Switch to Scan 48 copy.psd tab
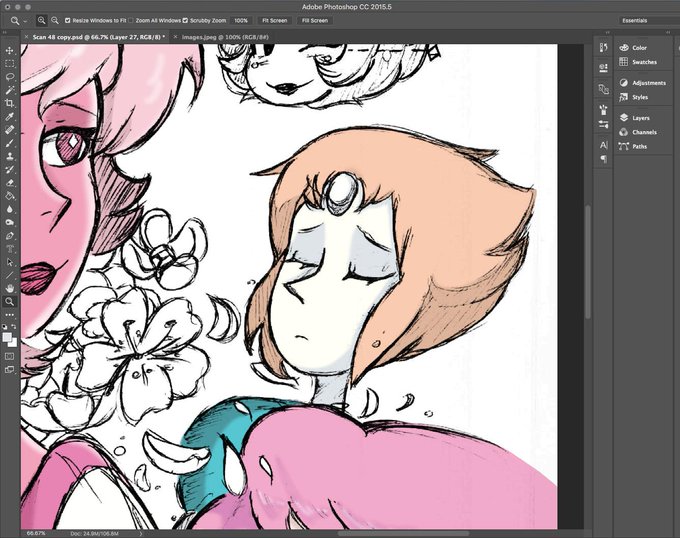680x538 pixels. (x=98, y=37)
